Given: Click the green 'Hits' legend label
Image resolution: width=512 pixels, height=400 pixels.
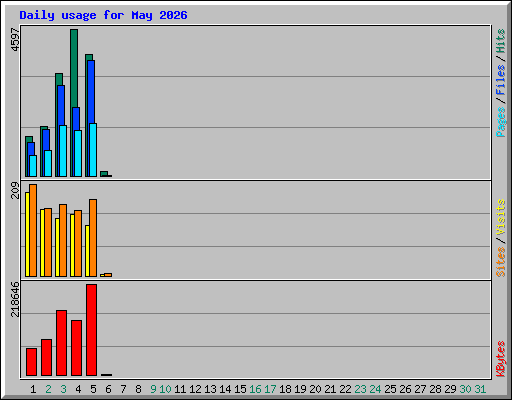Looking at the screenshot, I should click(501, 41).
